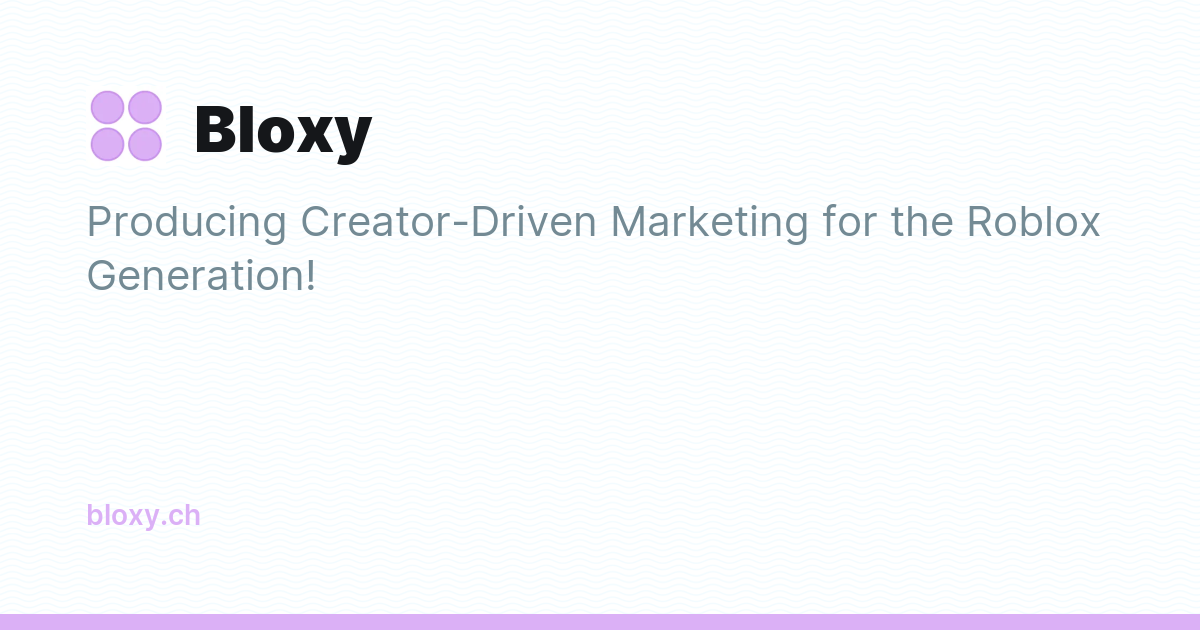Select the word Generation! on the second line
Image resolution: width=1200 pixels, height=630 pixels.
[x=201, y=275]
